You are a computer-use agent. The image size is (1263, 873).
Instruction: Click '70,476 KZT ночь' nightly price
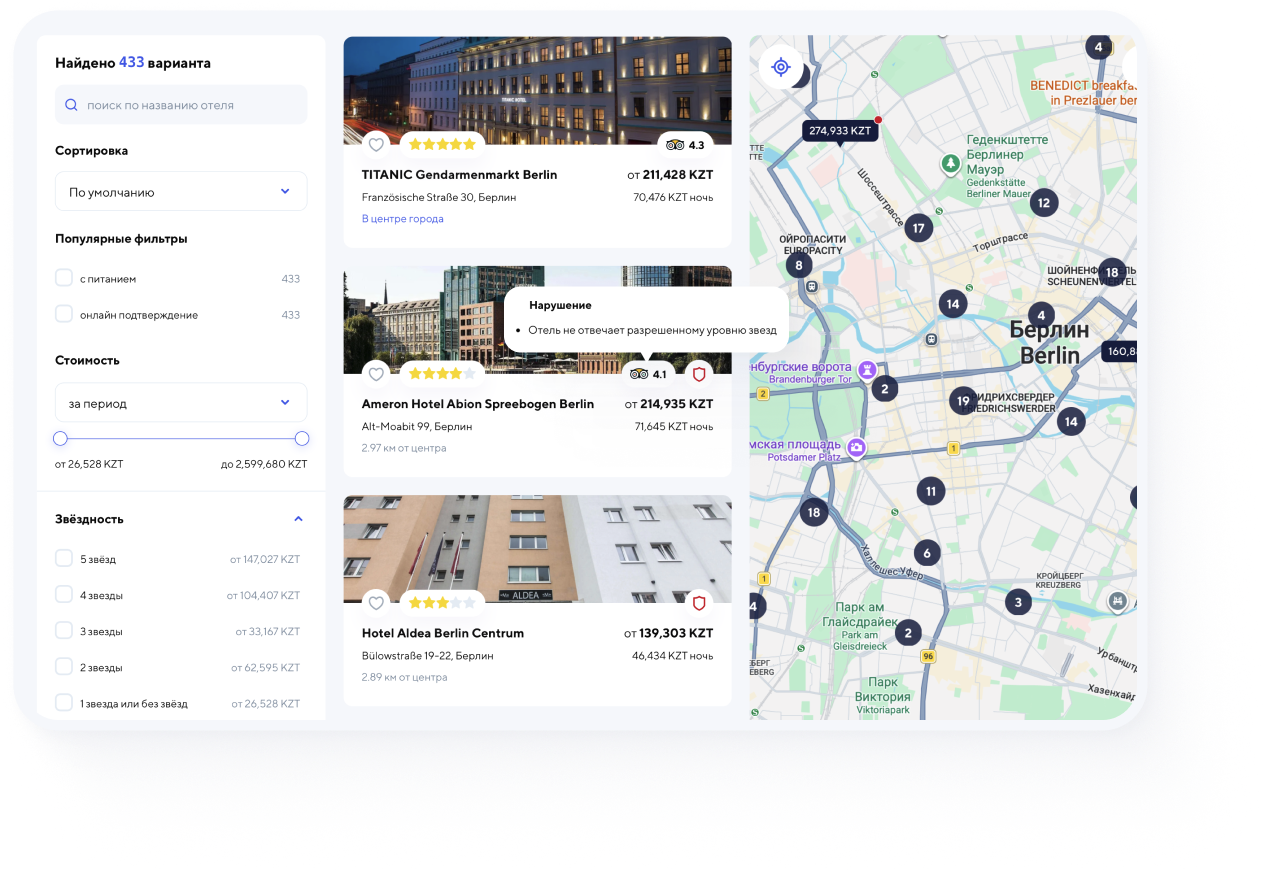[x=673, y=198]
